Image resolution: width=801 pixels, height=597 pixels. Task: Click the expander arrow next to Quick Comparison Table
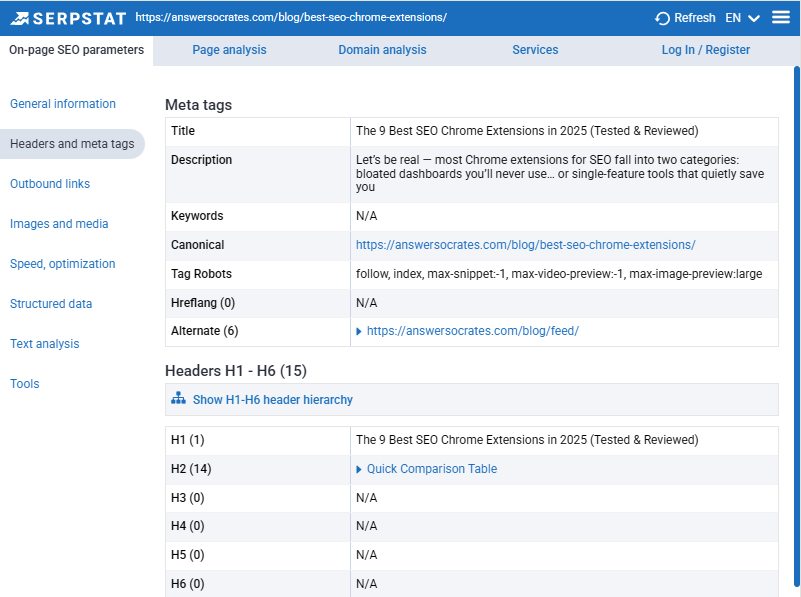[361, 468]
